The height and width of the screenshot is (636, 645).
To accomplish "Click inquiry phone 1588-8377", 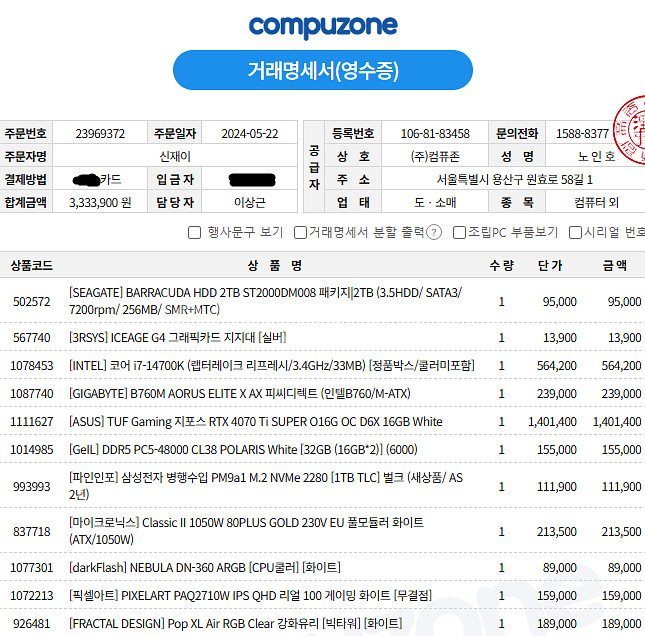I will [582, 134].
